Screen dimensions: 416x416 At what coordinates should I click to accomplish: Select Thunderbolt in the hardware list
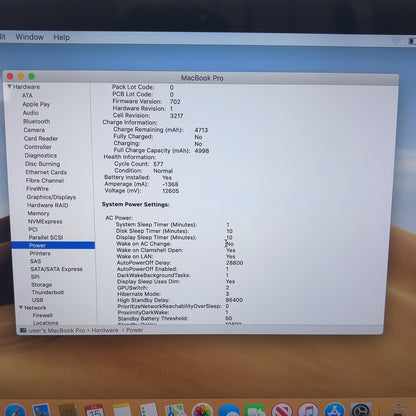48,292
